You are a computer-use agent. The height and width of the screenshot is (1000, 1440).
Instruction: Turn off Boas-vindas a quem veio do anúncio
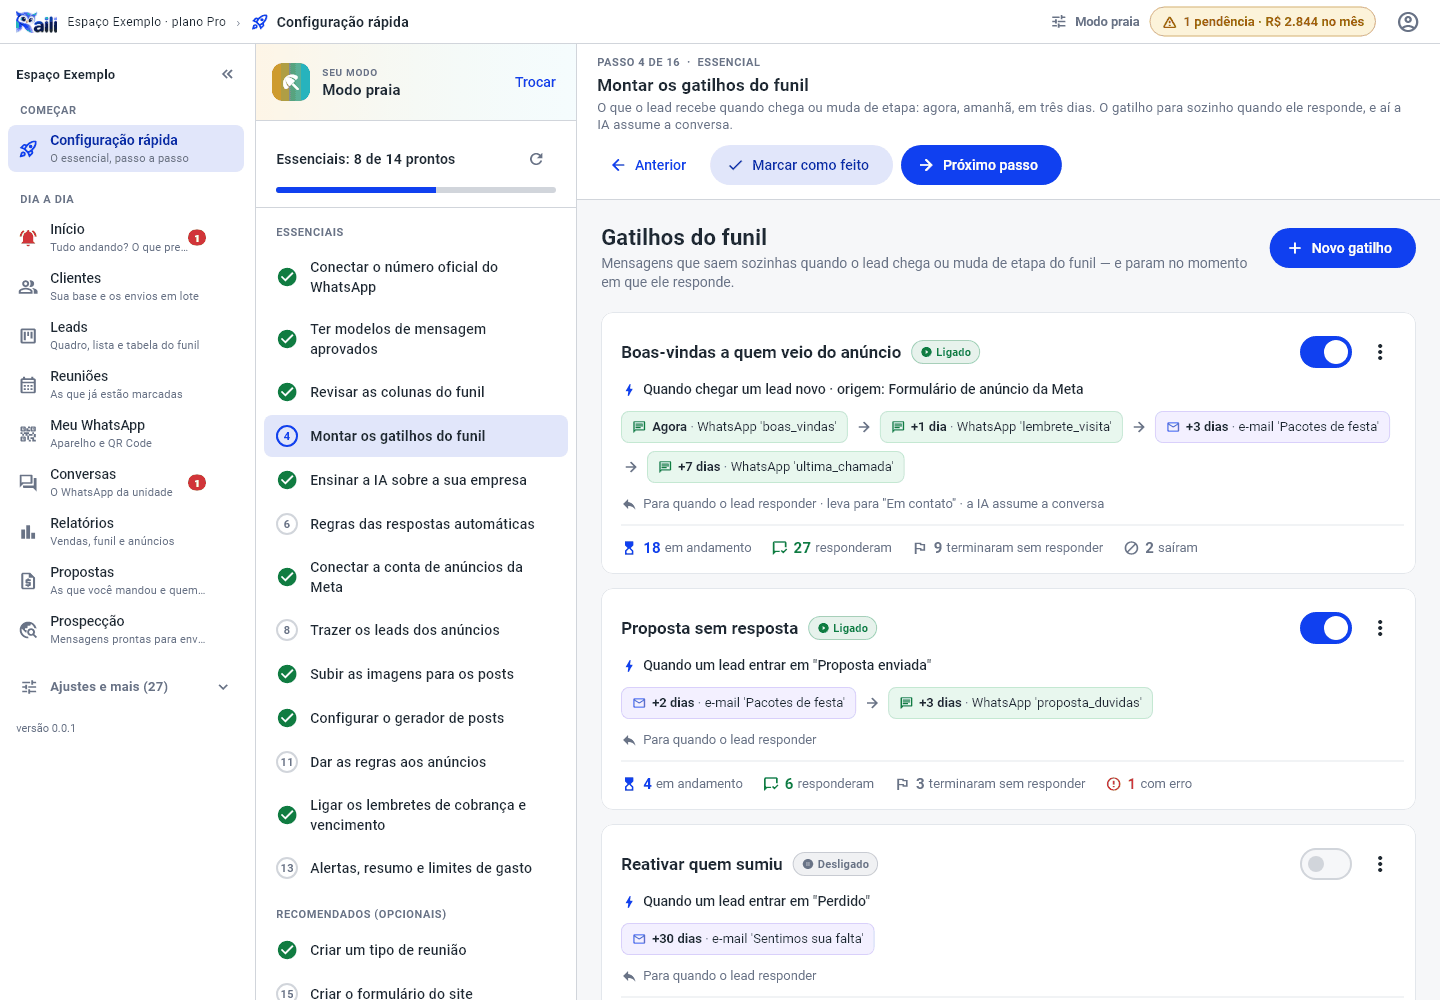click(x=1326, y=352)
